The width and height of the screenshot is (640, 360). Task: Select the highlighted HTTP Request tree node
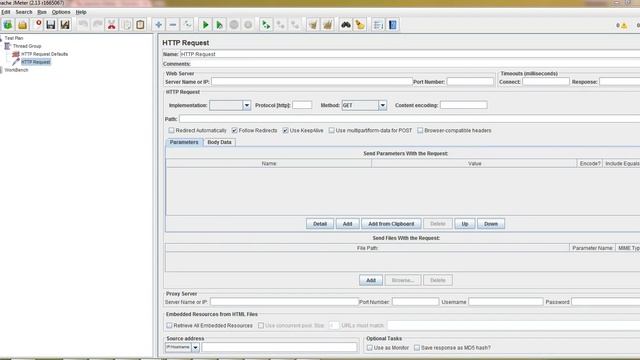tap(36, 62)
